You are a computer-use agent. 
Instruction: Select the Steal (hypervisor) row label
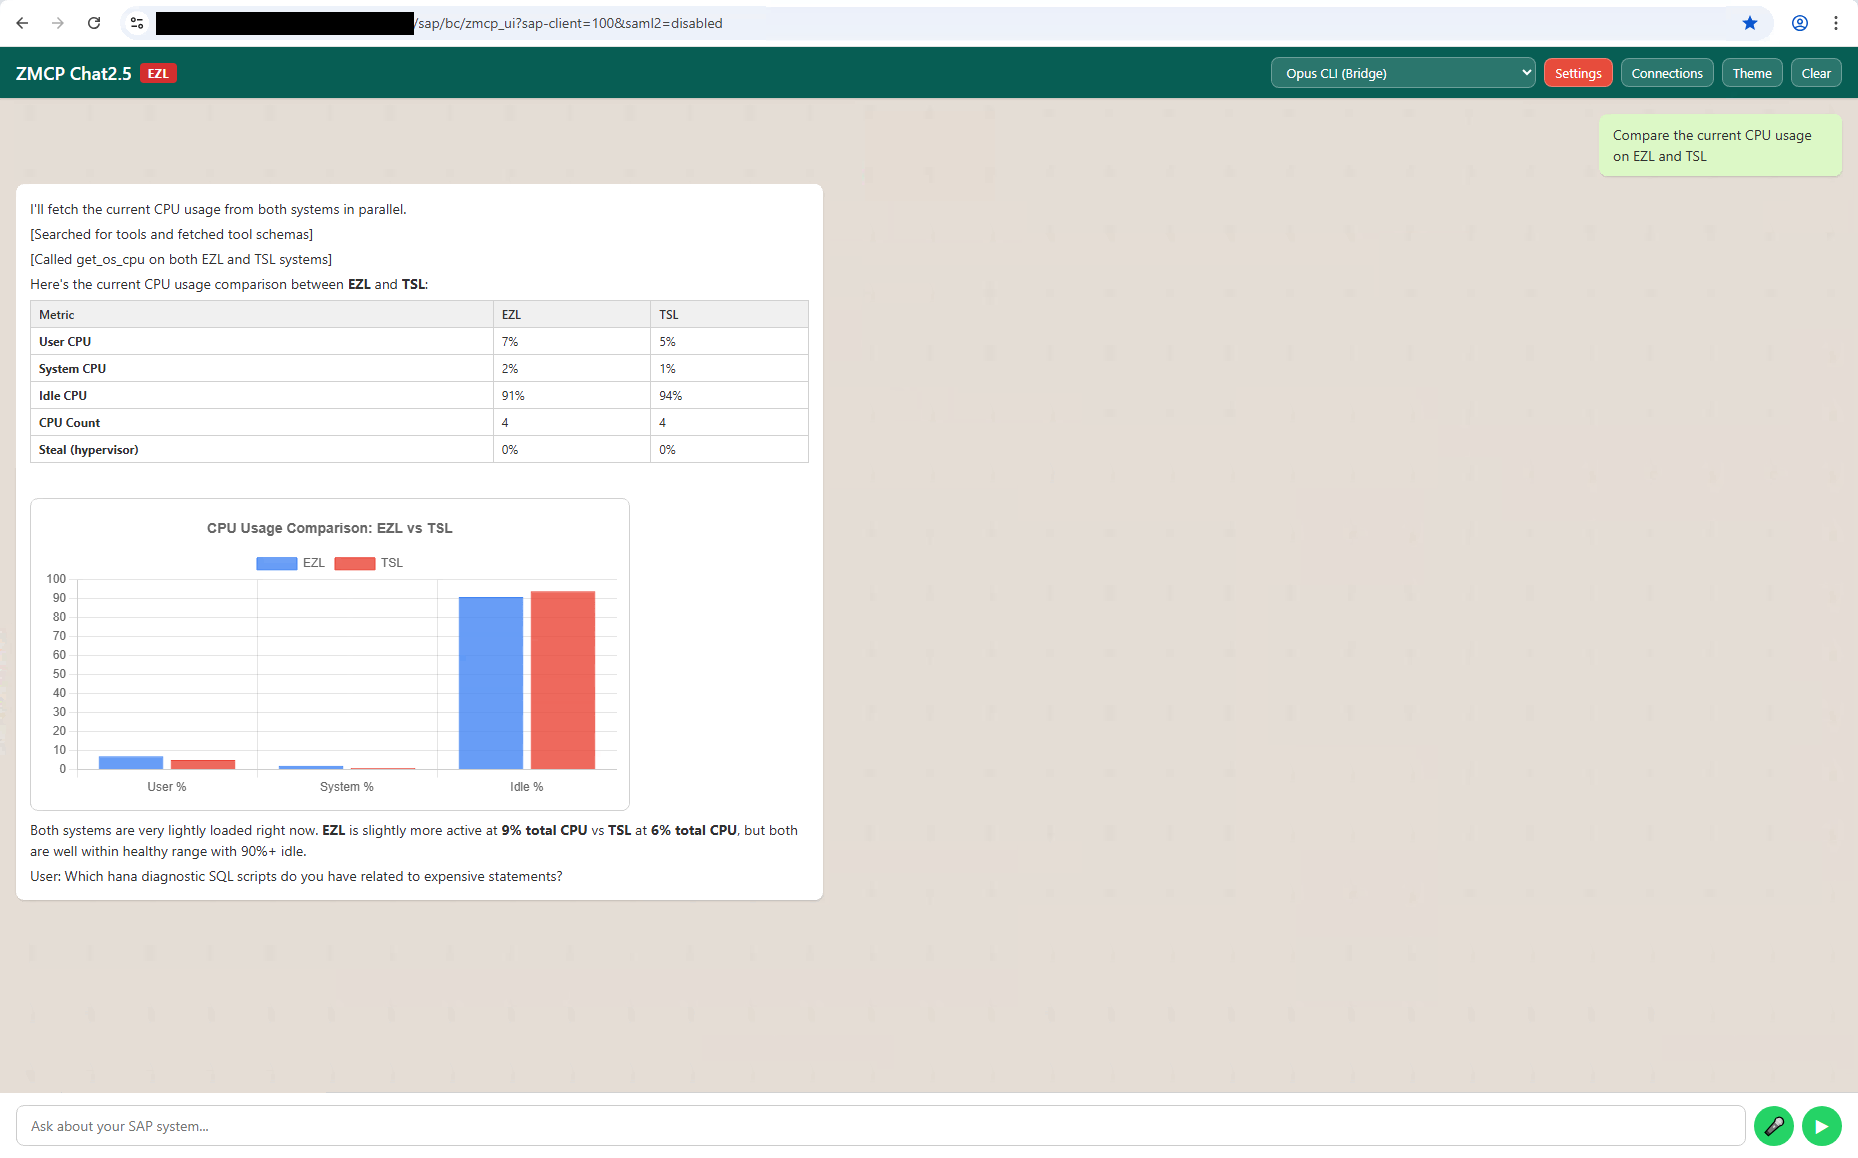point(89,449)
